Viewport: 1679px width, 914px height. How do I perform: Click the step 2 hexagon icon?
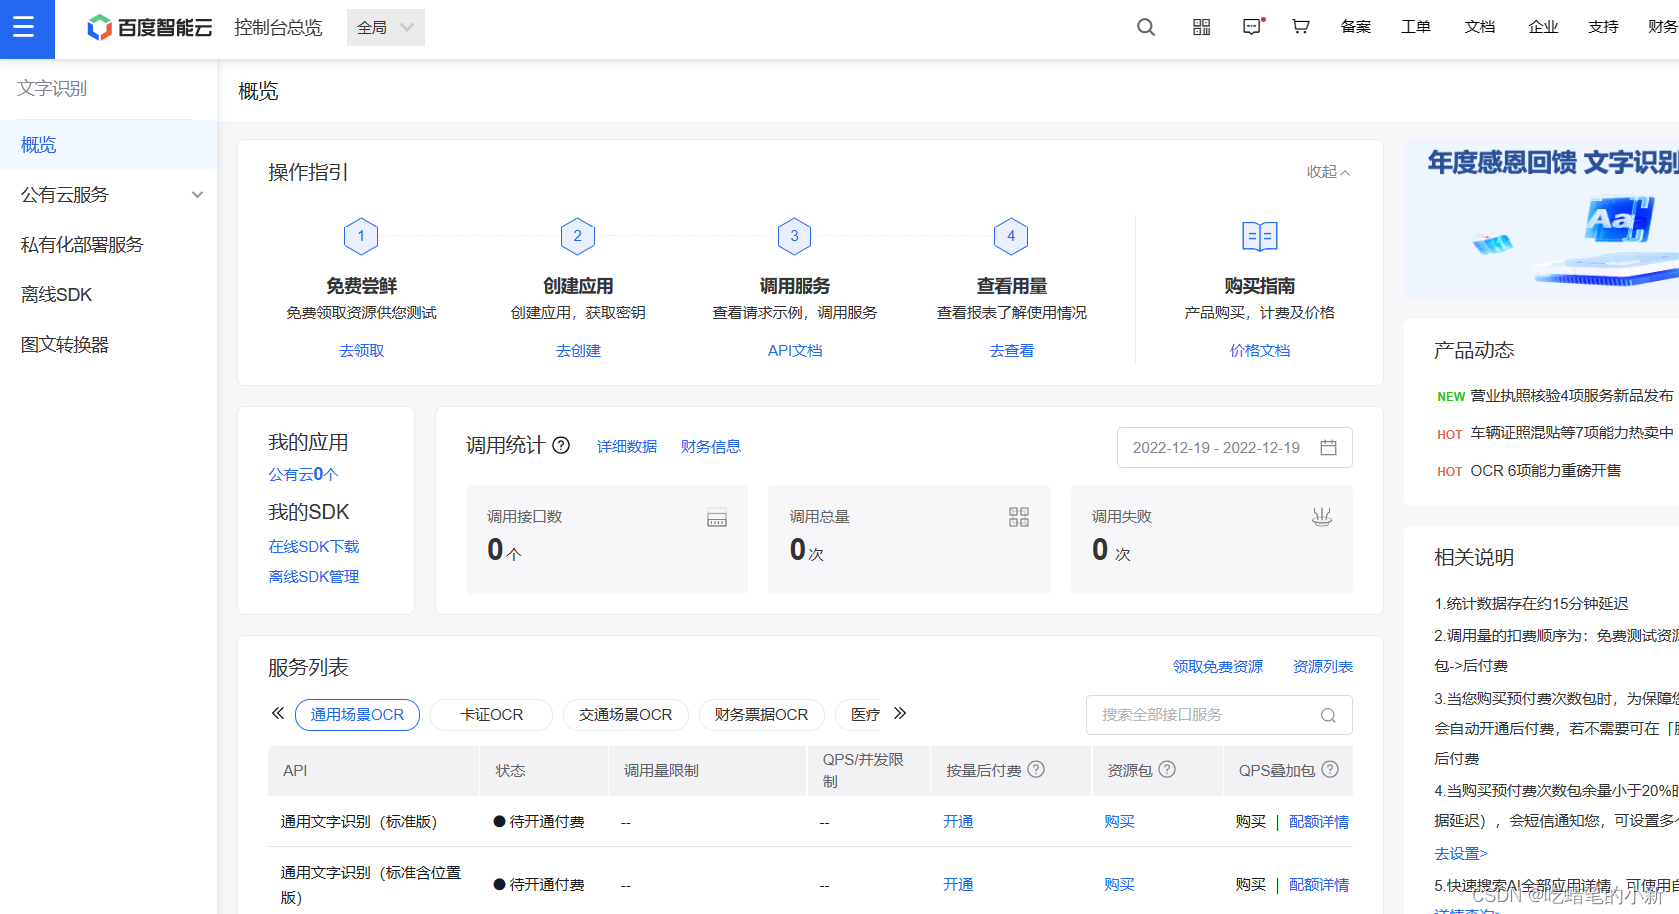pos(578,236)
